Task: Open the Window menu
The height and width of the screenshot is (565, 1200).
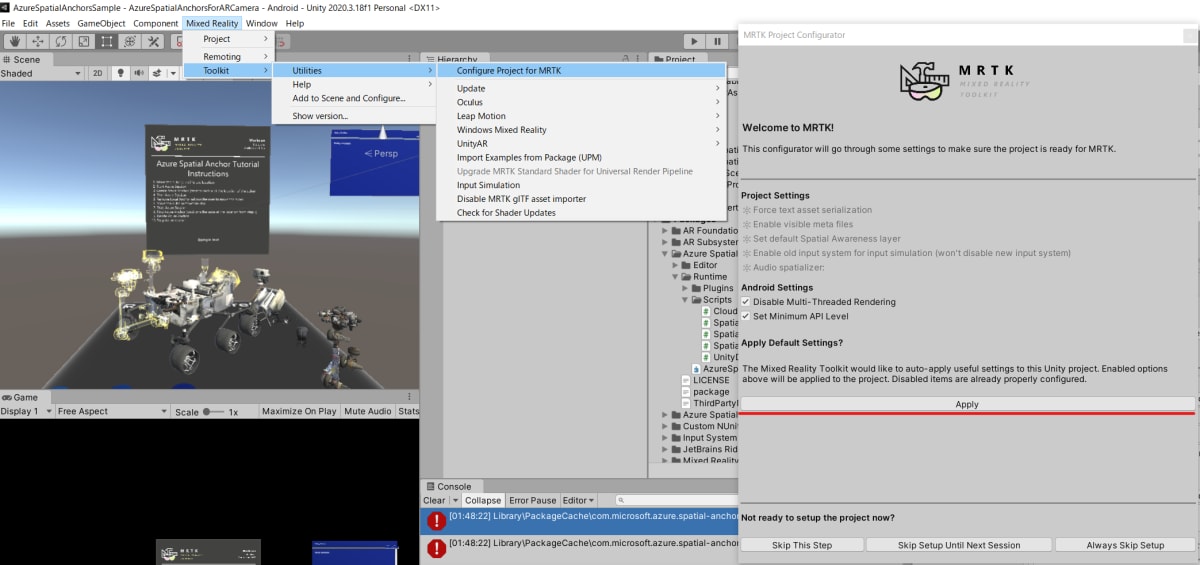Action: [x=262, y=23]
